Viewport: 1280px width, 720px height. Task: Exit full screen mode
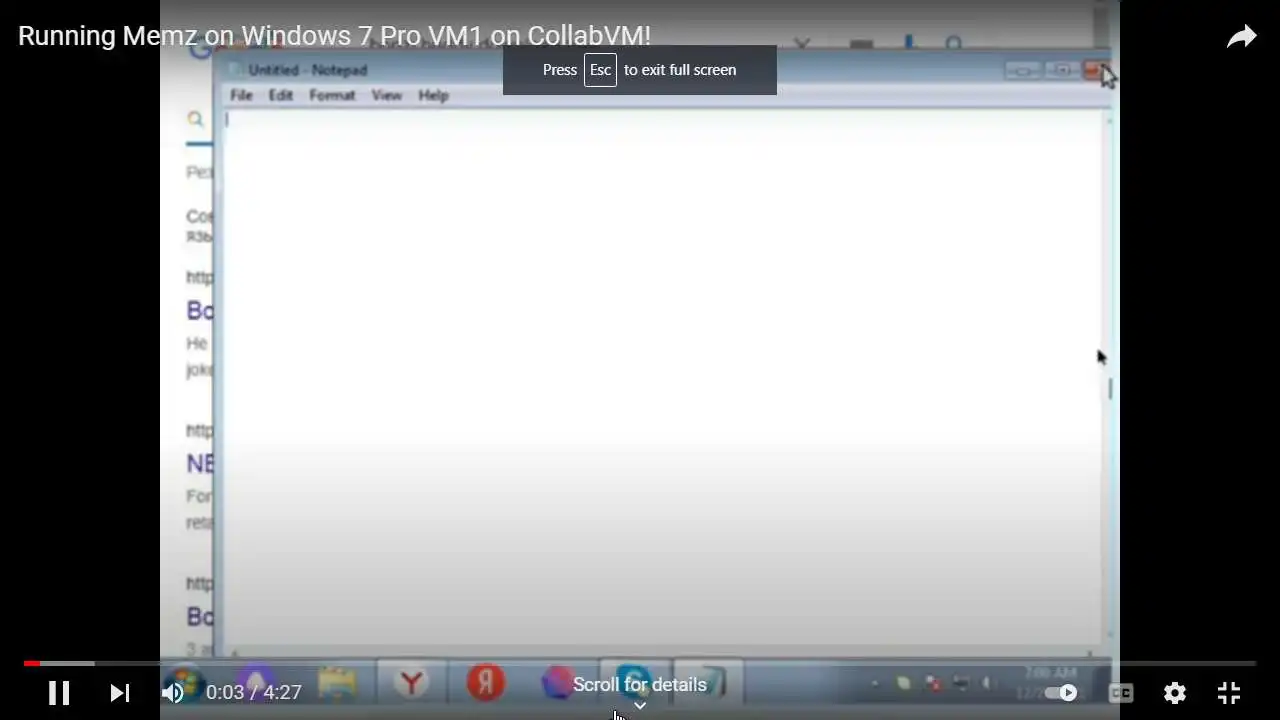pos(1229,692)
